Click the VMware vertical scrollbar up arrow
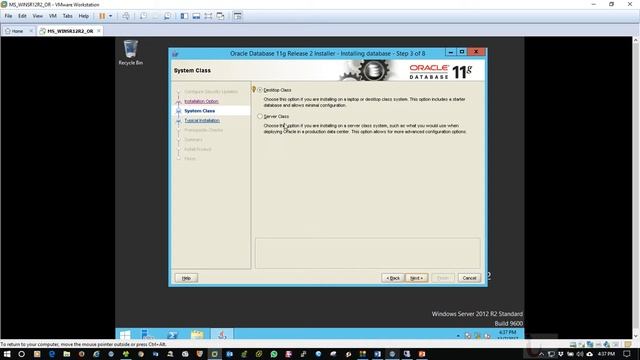The height and width of the screenshot is (360, 640). pos(636,40)
